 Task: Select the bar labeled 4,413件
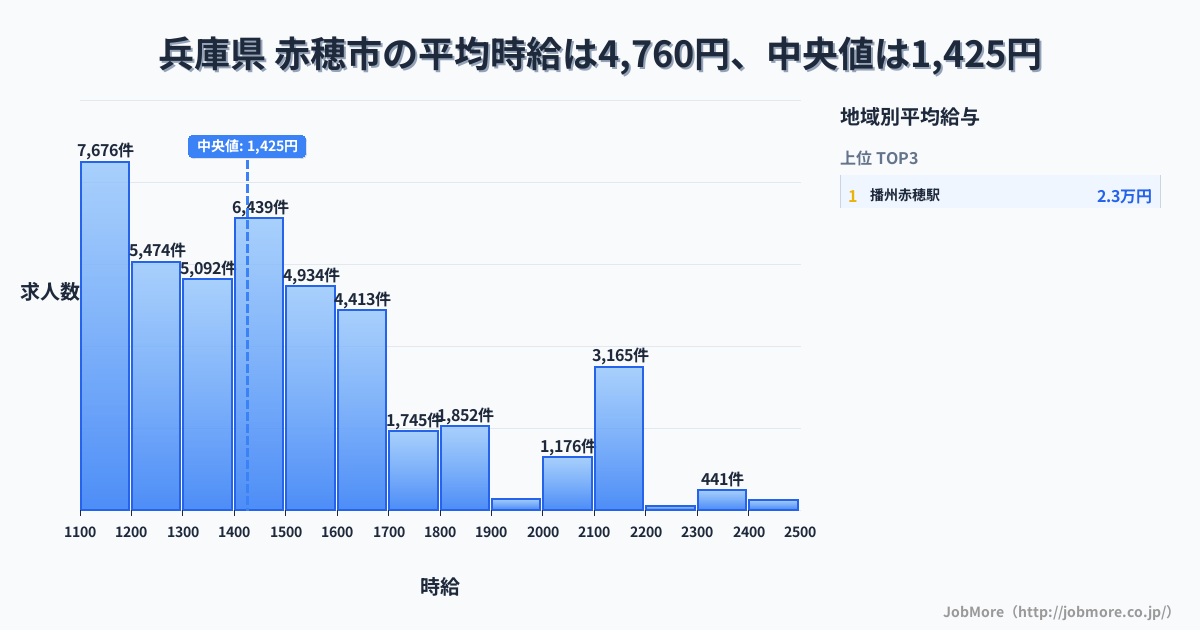pyautogui.click(x=362, y=410)
